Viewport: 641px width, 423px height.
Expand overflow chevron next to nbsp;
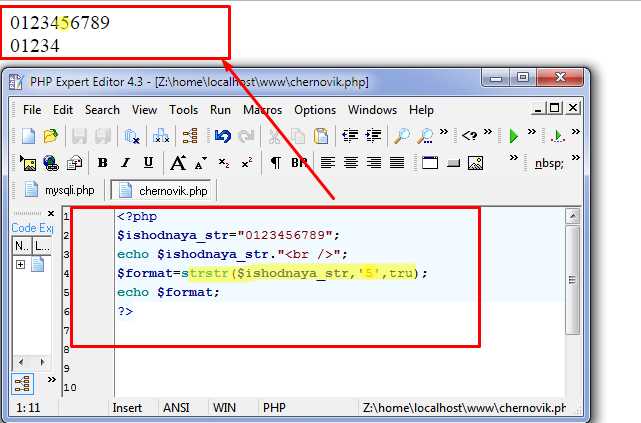tap(576, 157)
